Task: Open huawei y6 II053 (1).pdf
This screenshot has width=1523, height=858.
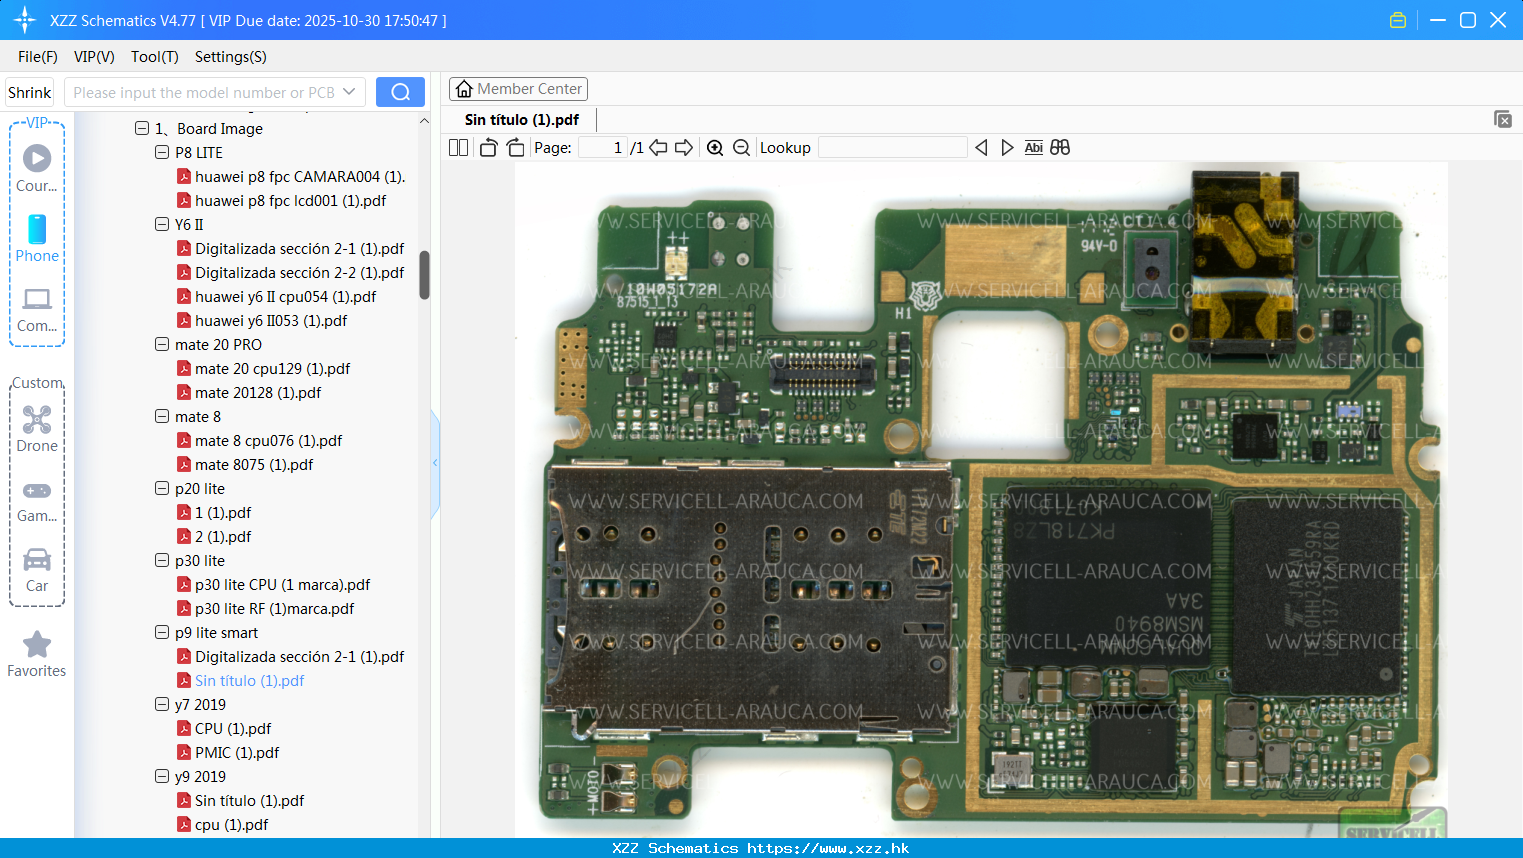Action: pos(262,320)
